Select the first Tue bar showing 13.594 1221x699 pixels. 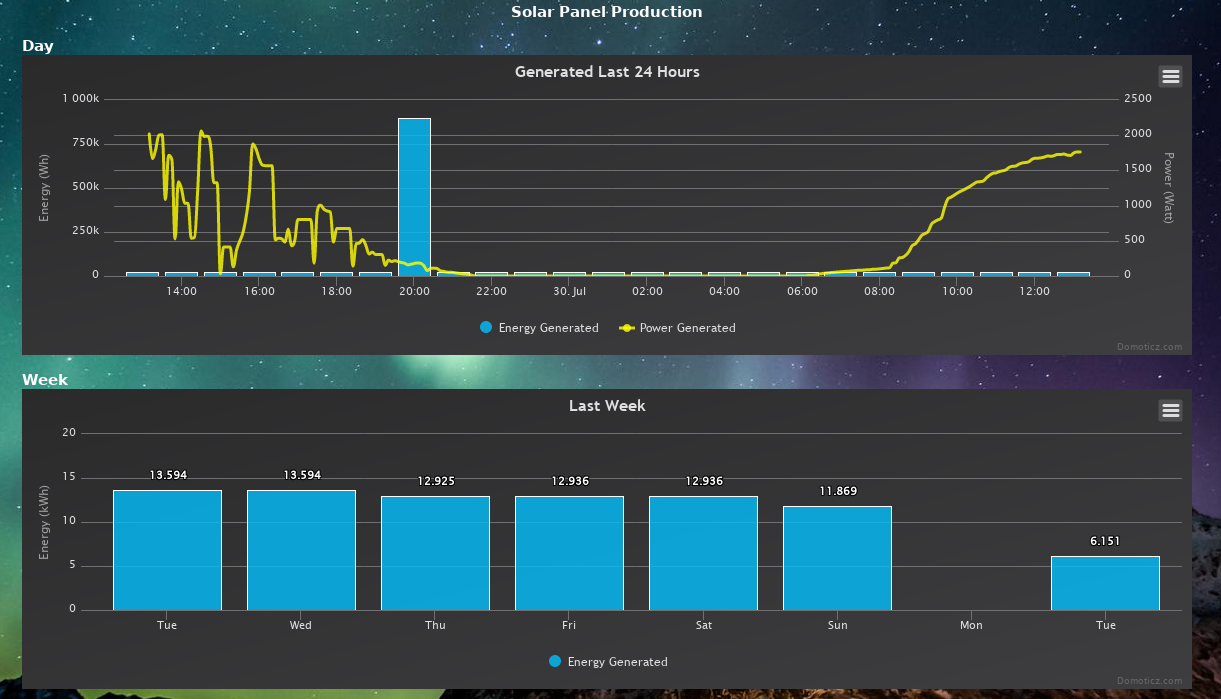pos(167,550)
